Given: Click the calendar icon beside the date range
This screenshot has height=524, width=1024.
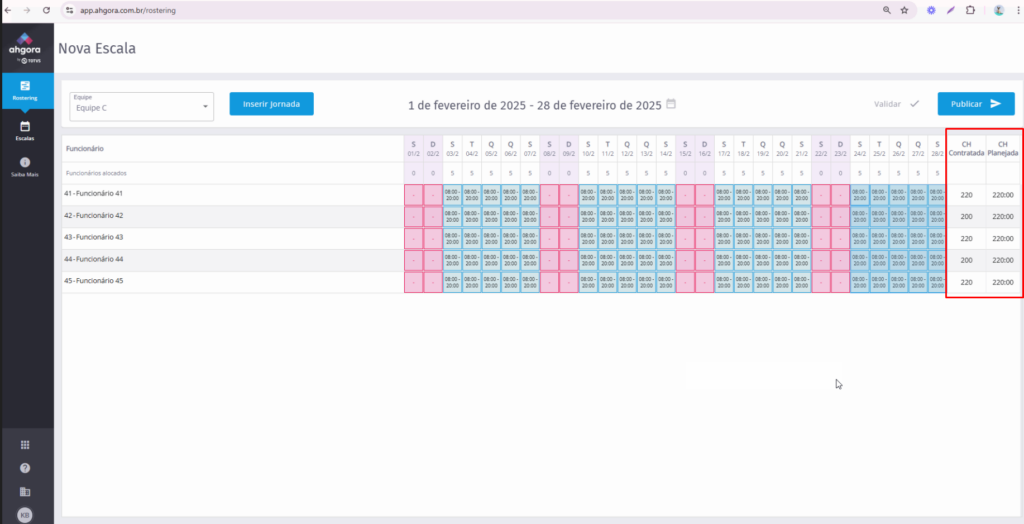Looking at the screenshot, I should [x=671, y=104].
